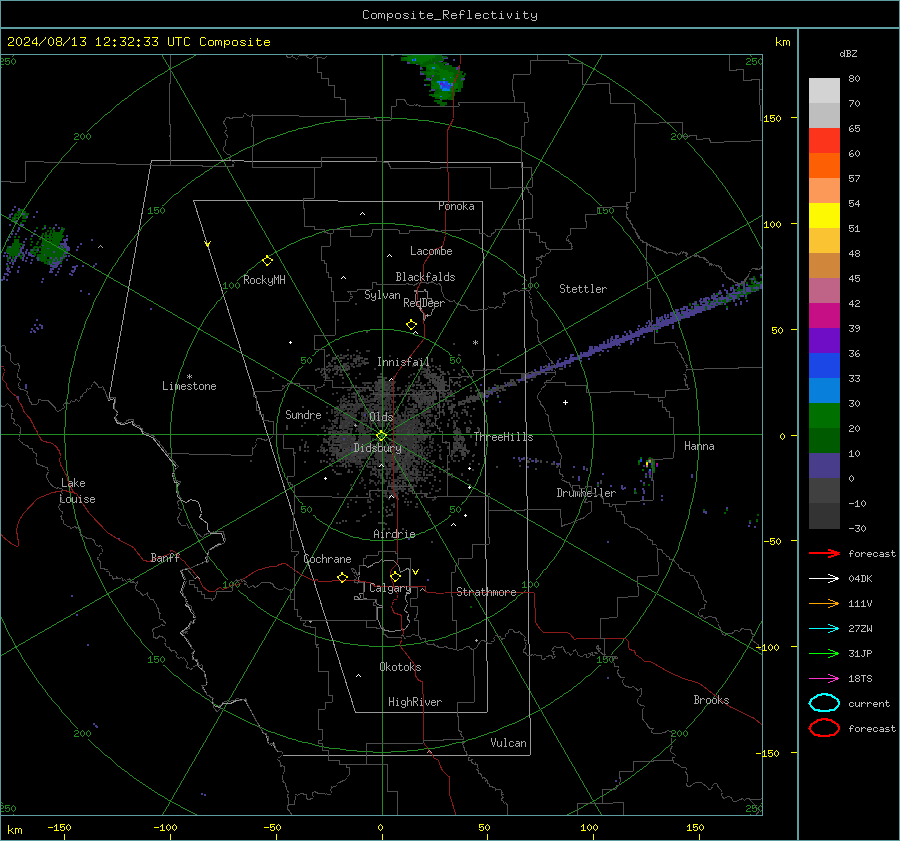This screenshot has width=900, height=841.
Task: Click the red forecast arrow legend icon
Action: [x=824, y=553]
